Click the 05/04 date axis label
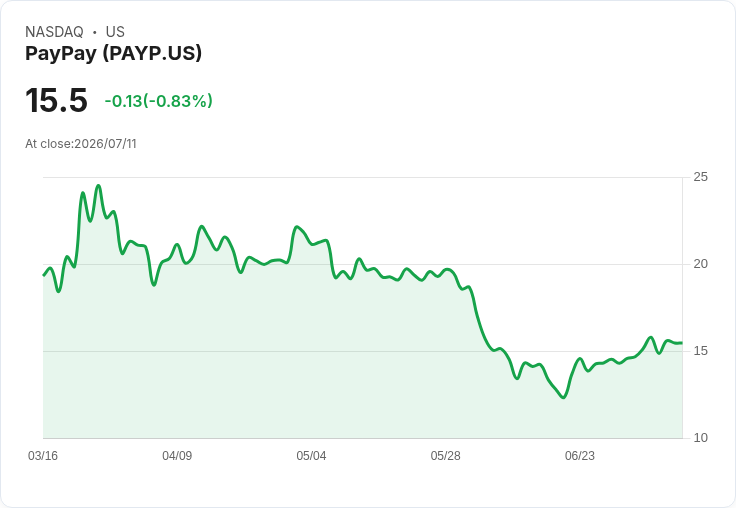The width and height of the screenshot is (736, 508). pyautogui.click(x=311, y=455)
